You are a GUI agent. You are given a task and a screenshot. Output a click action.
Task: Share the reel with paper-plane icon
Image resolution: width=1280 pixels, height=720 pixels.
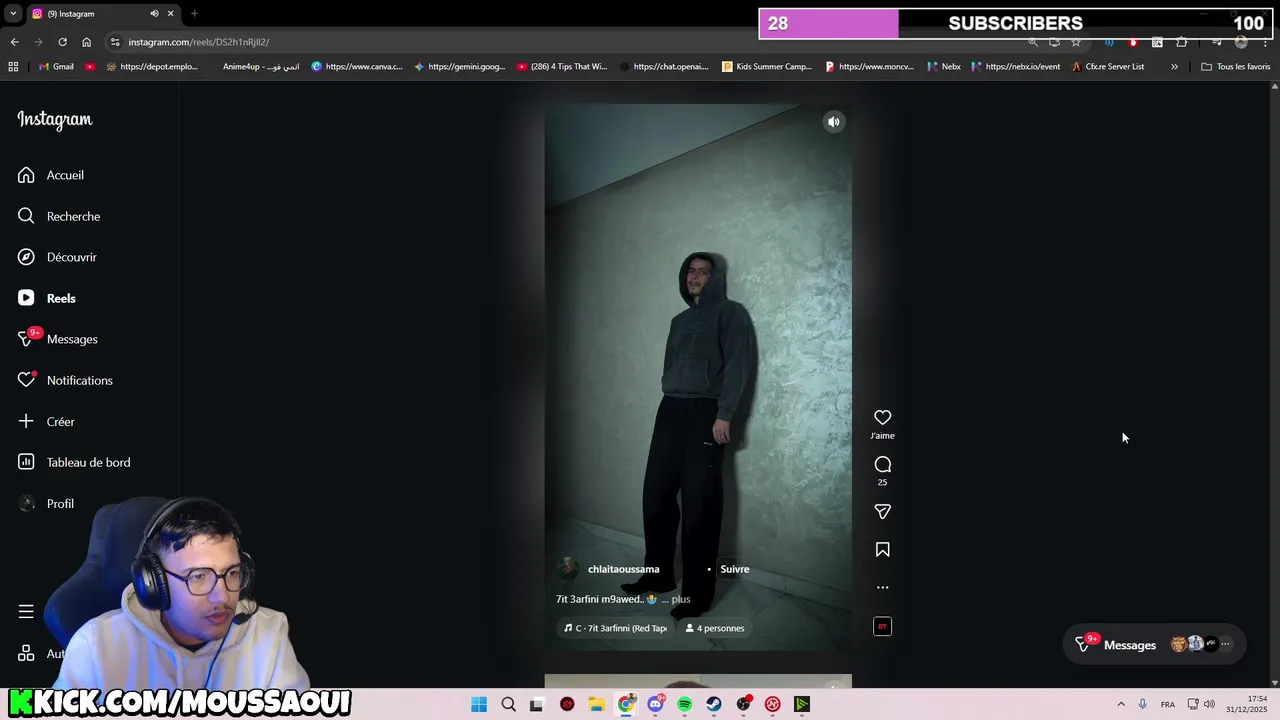tap(882, 511)
